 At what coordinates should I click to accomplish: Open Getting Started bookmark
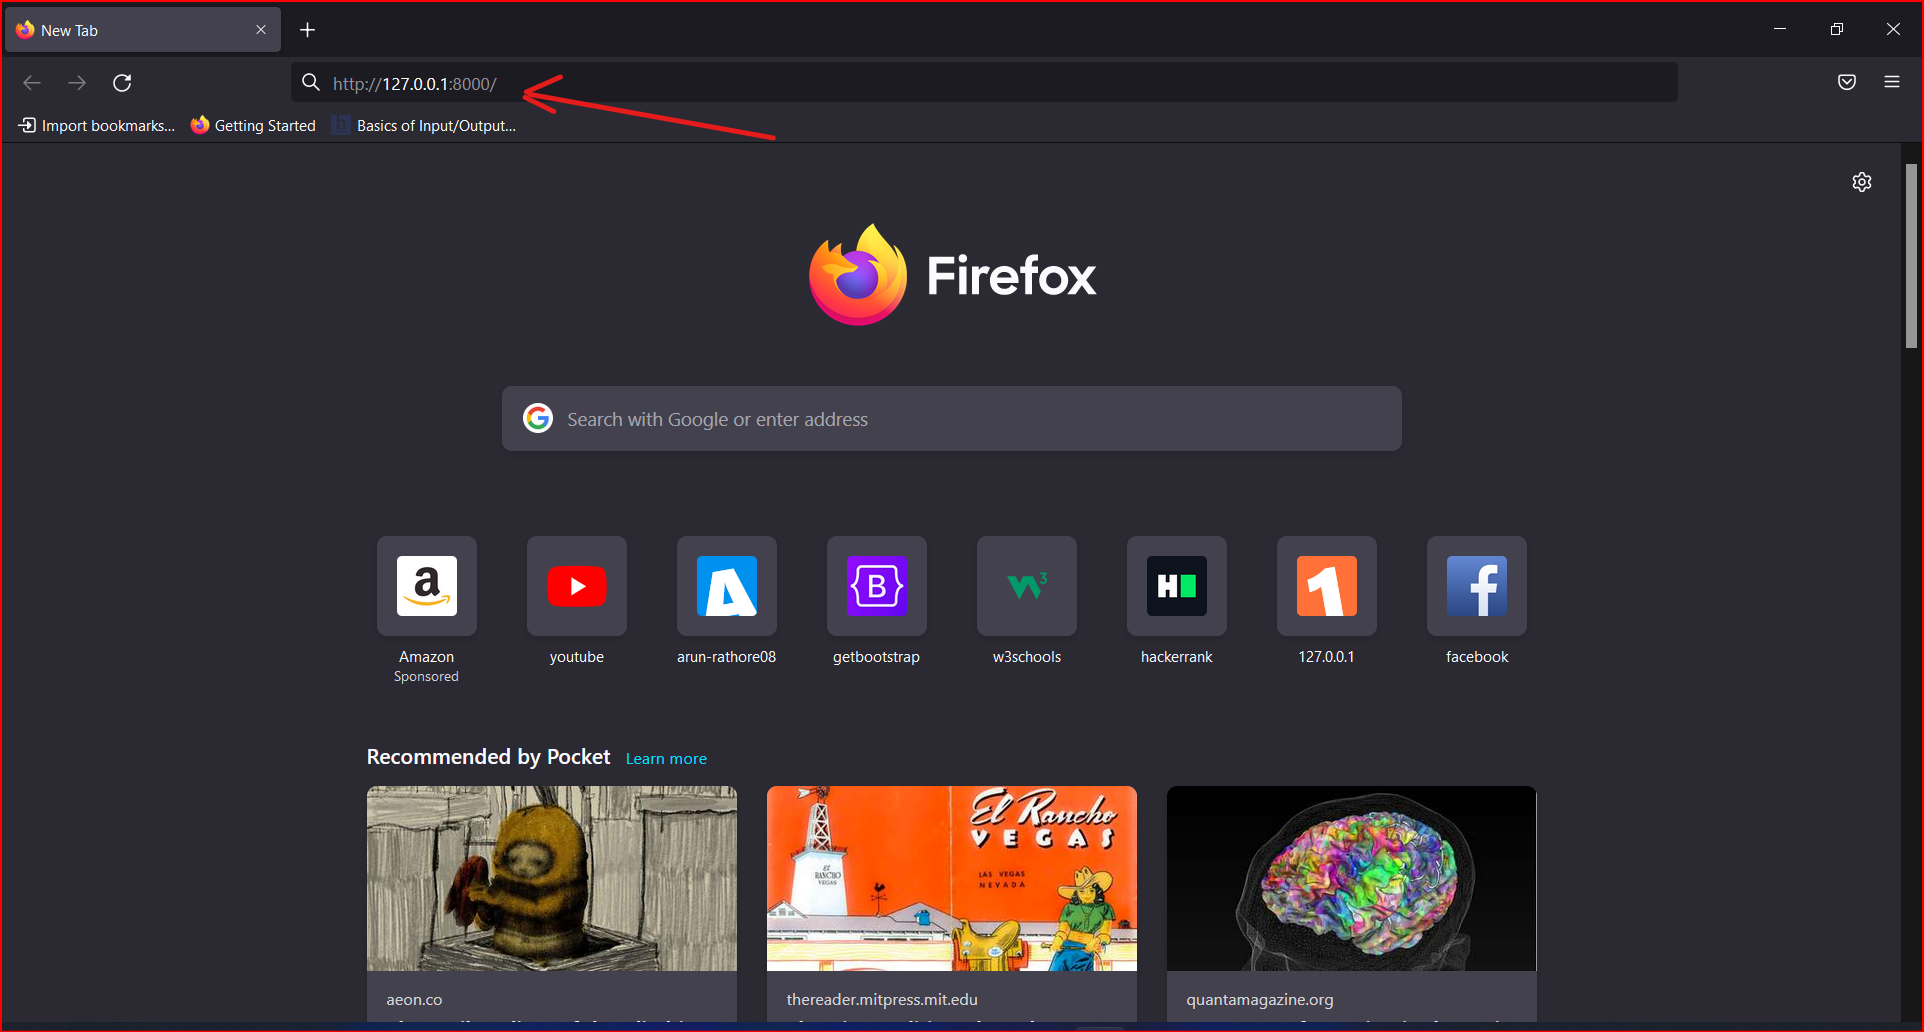pyautogui.click(x=254, y=126)
